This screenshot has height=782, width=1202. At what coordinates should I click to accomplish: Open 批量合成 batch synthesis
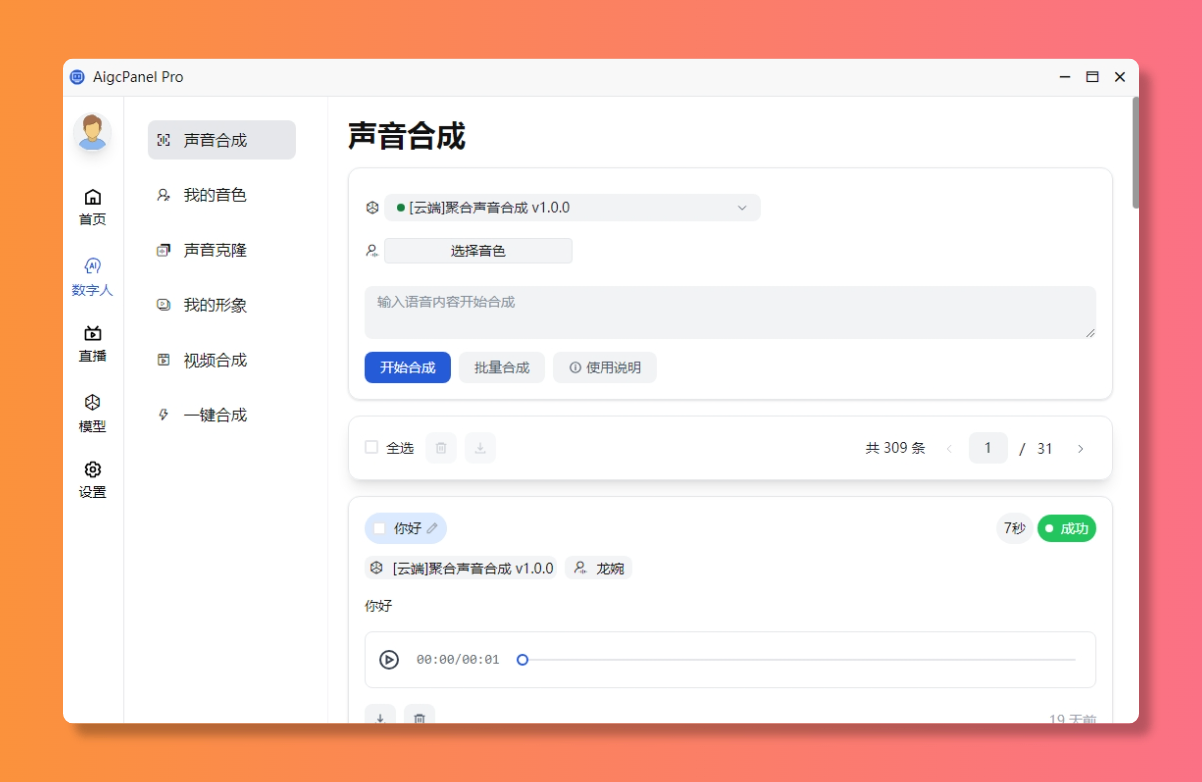(x=502, y=367)
